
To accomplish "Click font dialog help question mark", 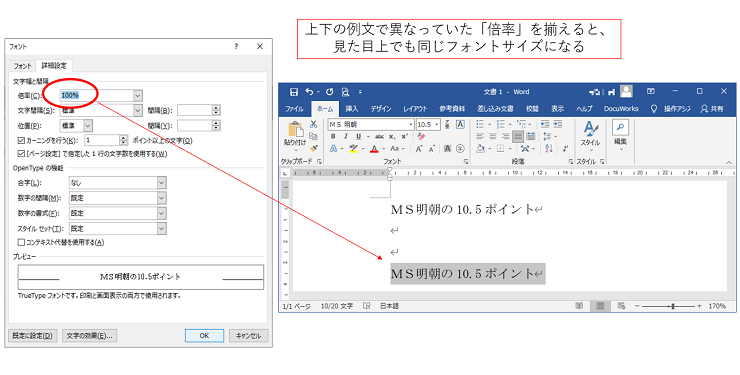I will click(236, 47).
